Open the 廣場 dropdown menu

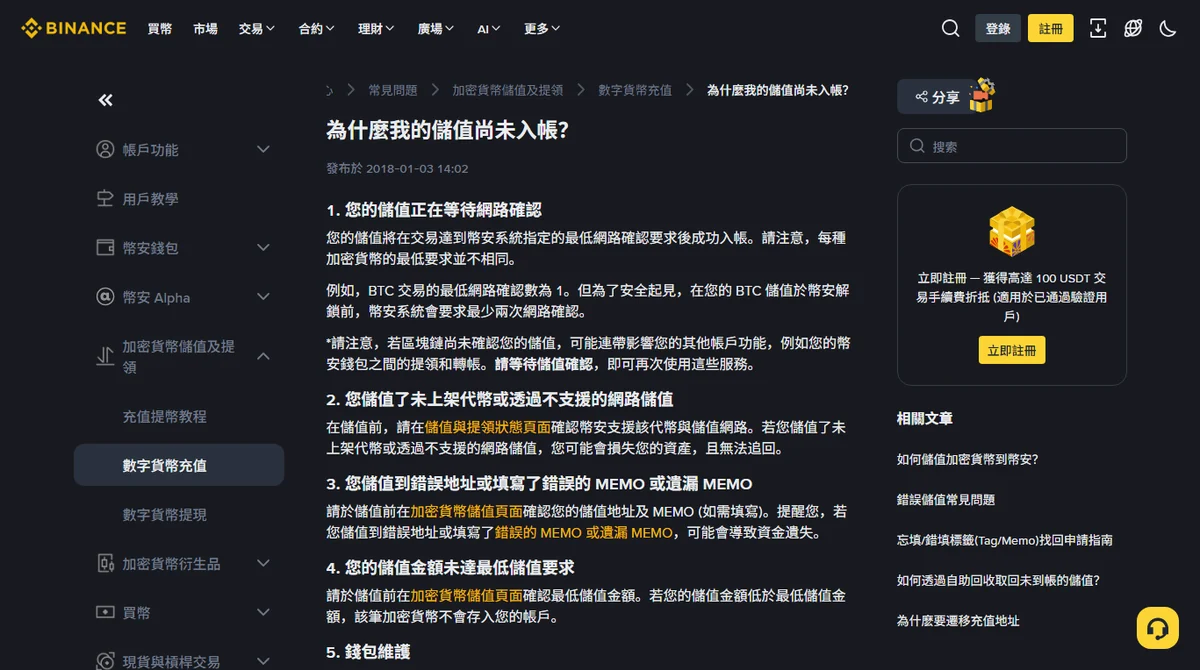click(x=436, y=29)
